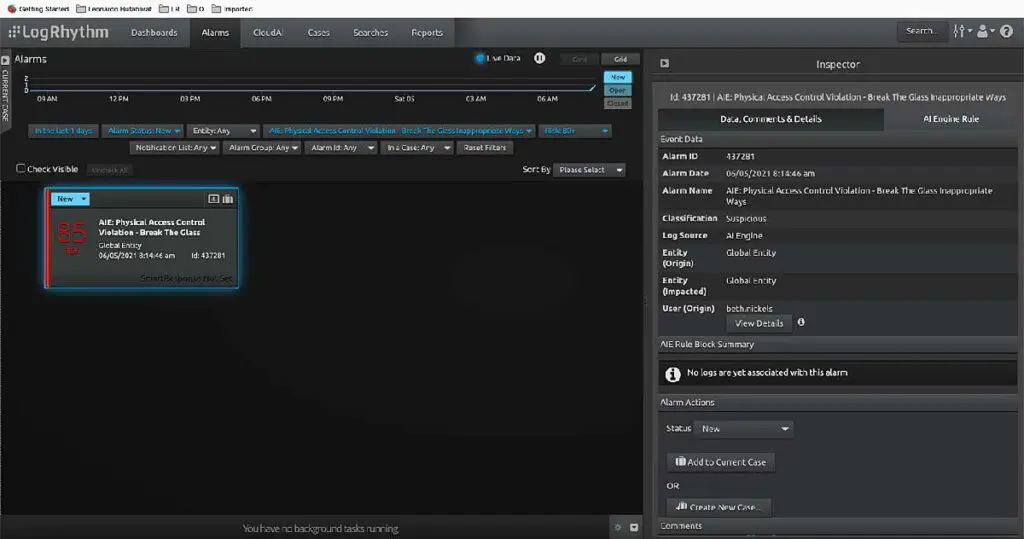
Task: Click the Uncheck All button
Action: point(110,170)
